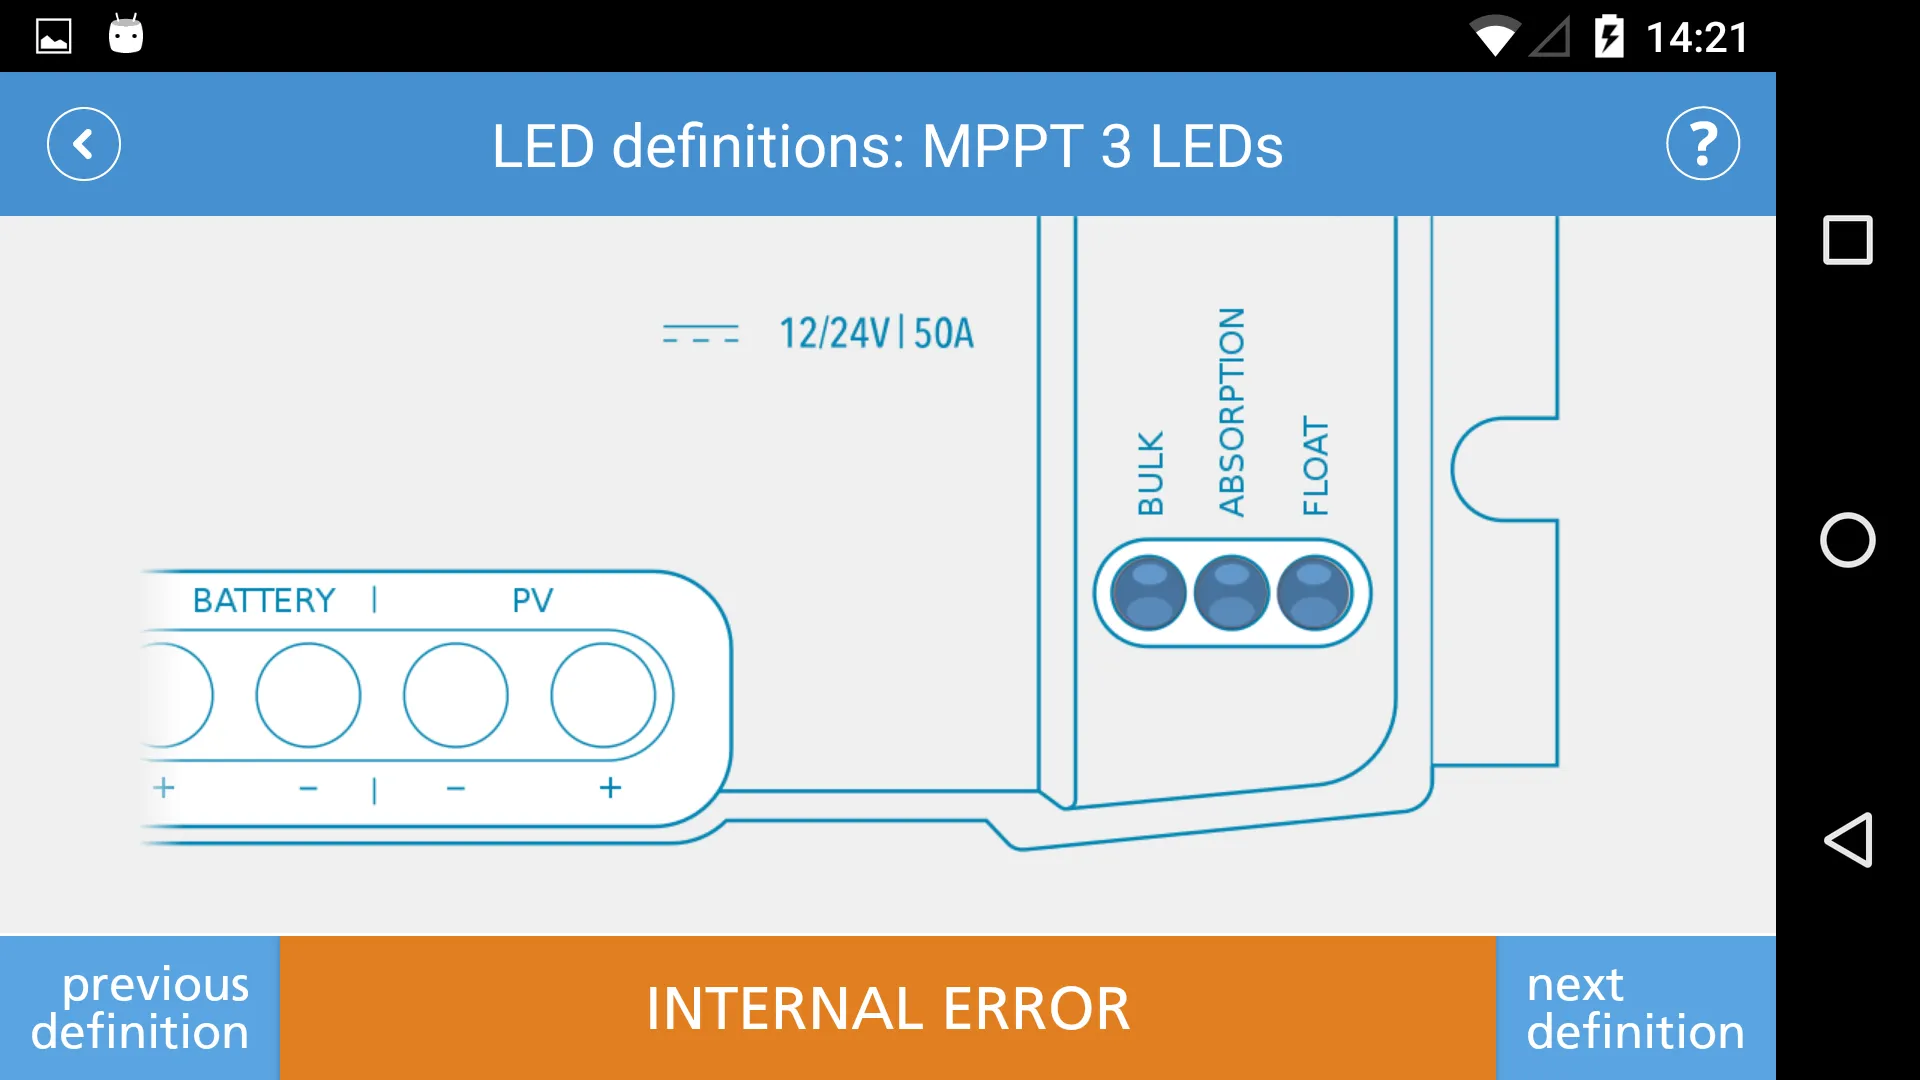Open the help question mark icon
This screenshot has width=1920, height=1080.
[x=1701, y=144]
